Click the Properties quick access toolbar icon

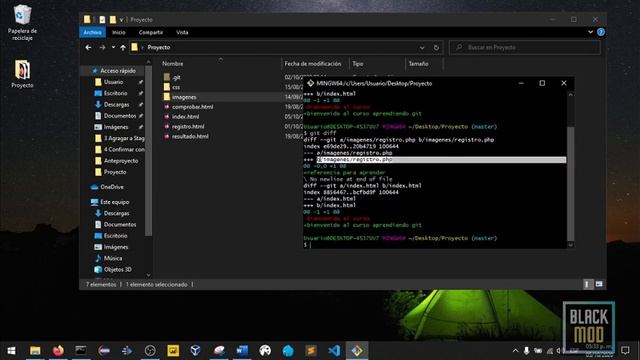[102, 19]
